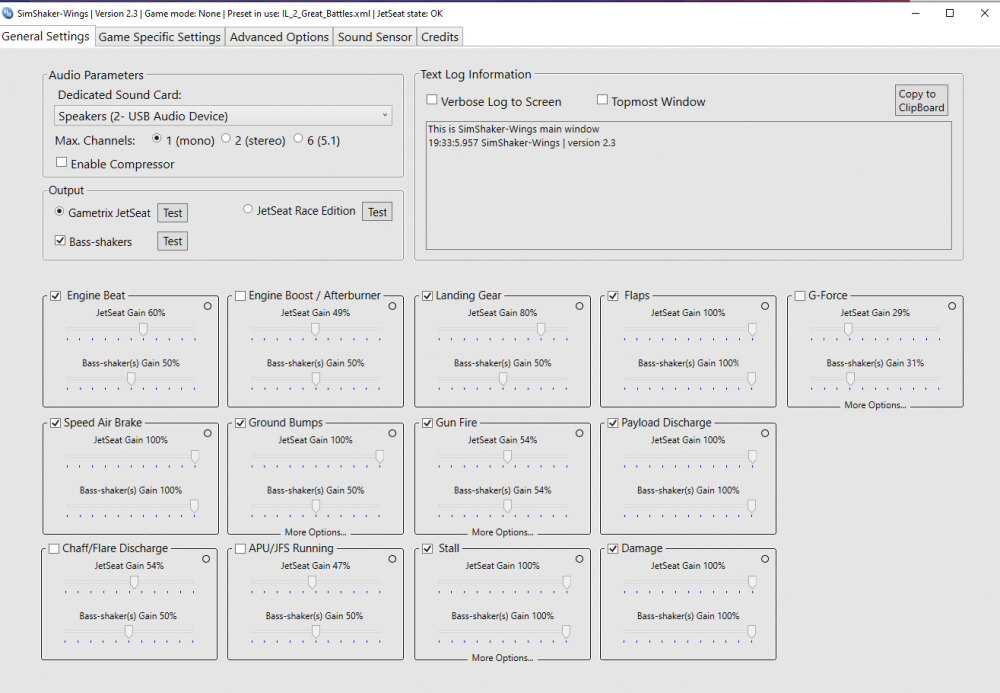The width and height of the screenshot is (1000, 693).
Task: Check the APU/JFS Running box
Action: click(240, 548)
